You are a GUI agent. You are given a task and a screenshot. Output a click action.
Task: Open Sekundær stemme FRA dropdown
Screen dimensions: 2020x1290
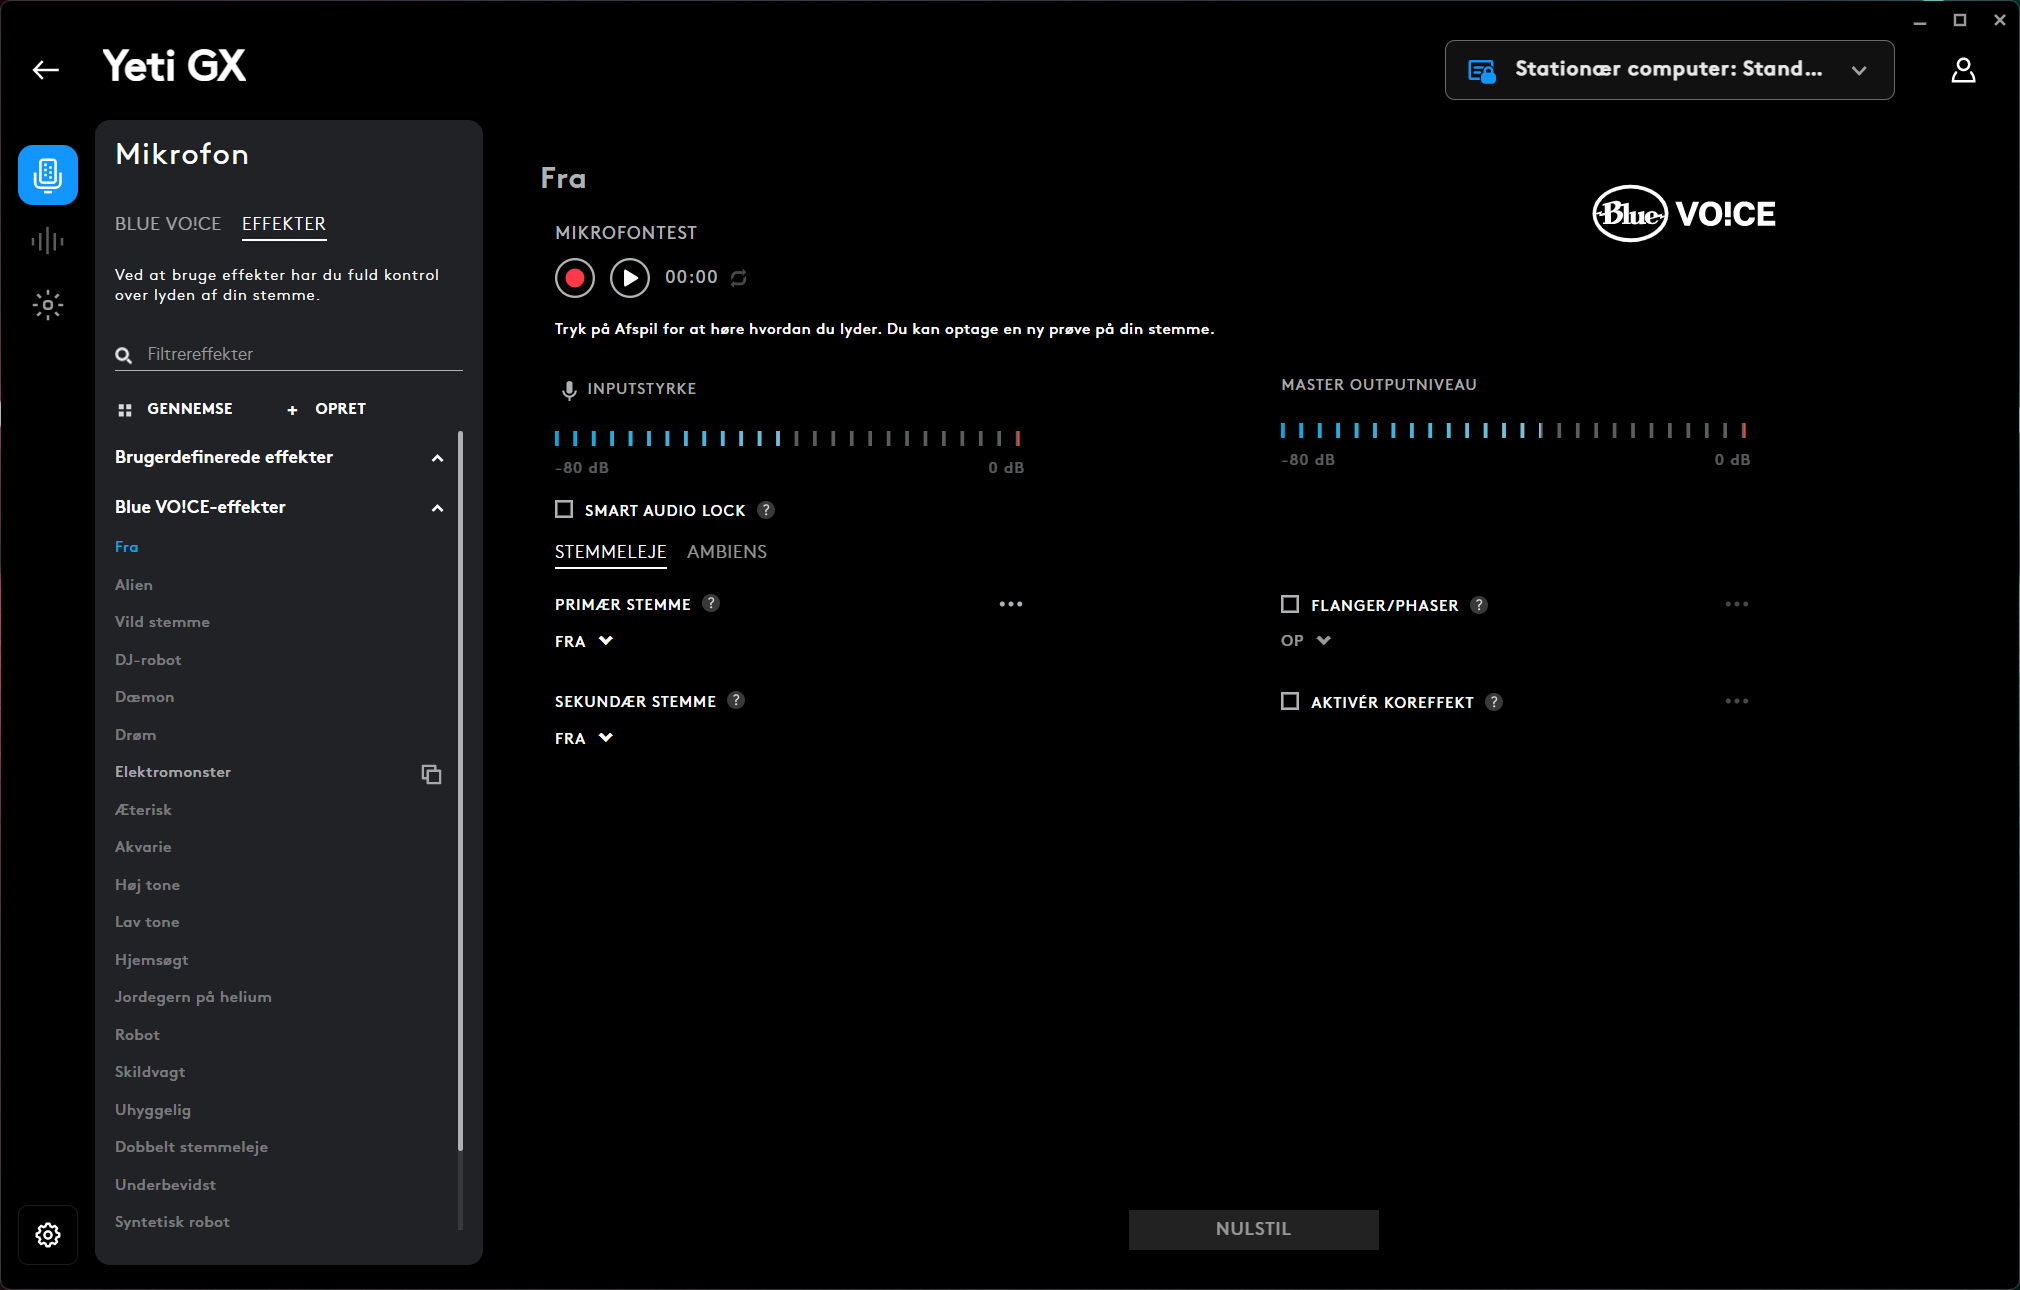coord(584,738)
